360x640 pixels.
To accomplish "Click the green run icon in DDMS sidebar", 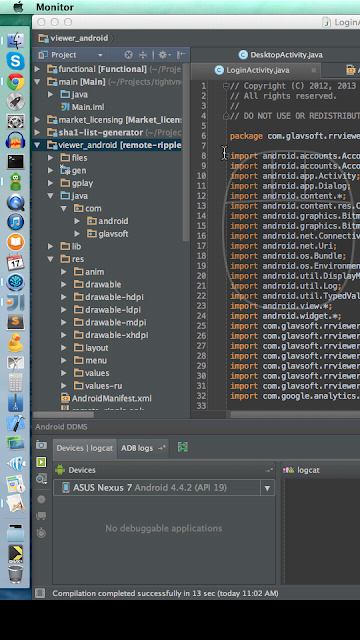I will (41, 462).
